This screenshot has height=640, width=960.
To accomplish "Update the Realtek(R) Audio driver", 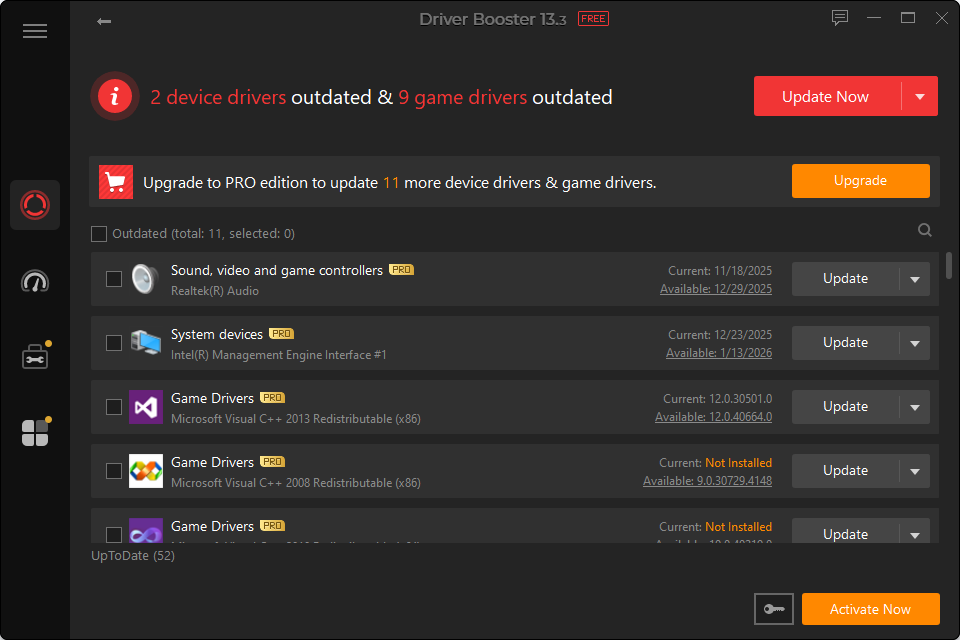I will (846, 279).
